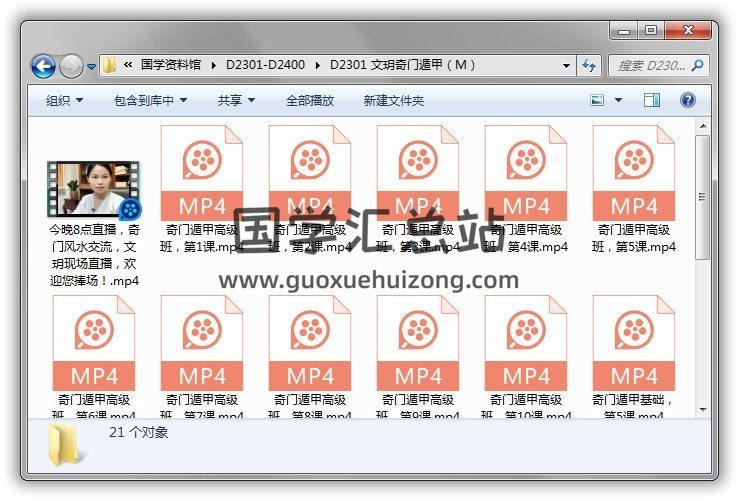Go back with the blue Back arrow
Image resolution: width=739 pixels, height=501 pixels.
[x=43, y=66]
